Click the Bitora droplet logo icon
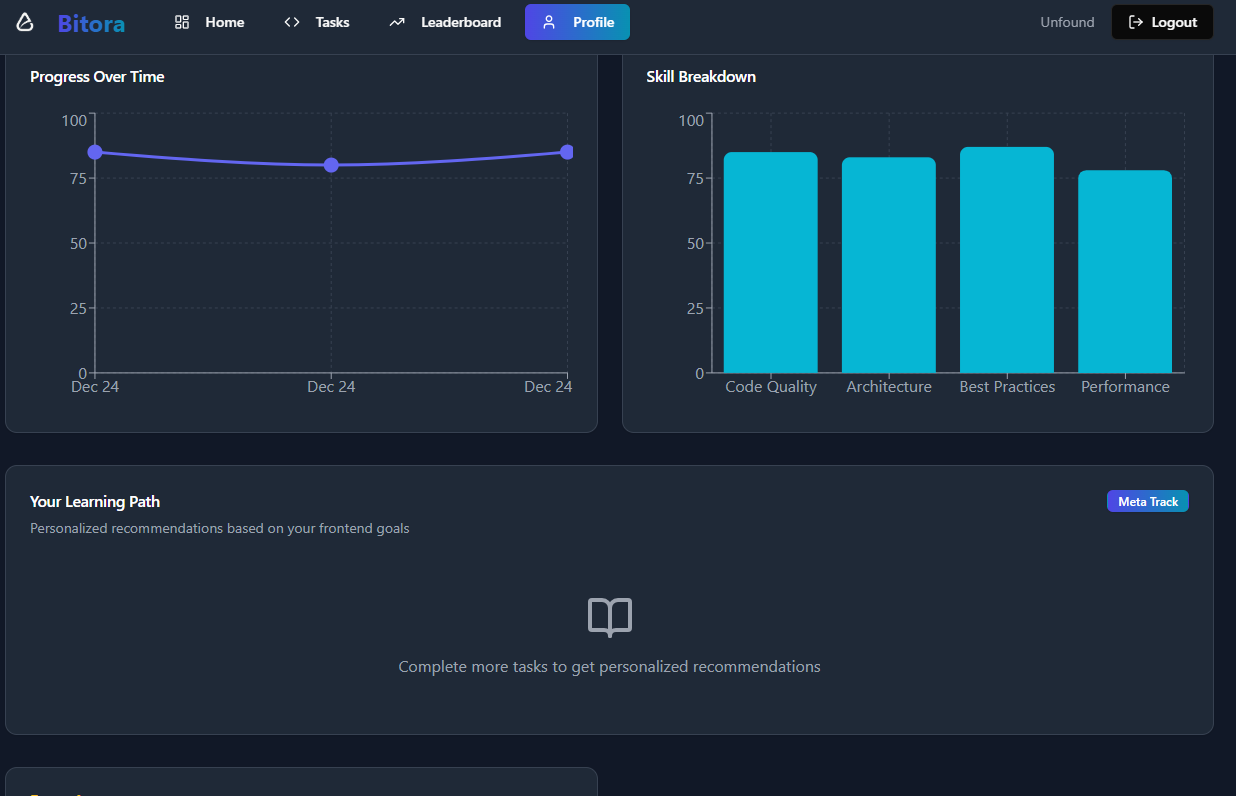Screen dimensions: 1236x796 (x=25, y=21)
